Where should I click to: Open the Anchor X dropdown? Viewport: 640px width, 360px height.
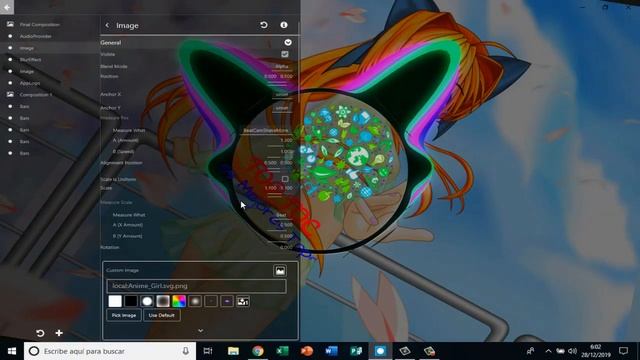tap(282, 94)
